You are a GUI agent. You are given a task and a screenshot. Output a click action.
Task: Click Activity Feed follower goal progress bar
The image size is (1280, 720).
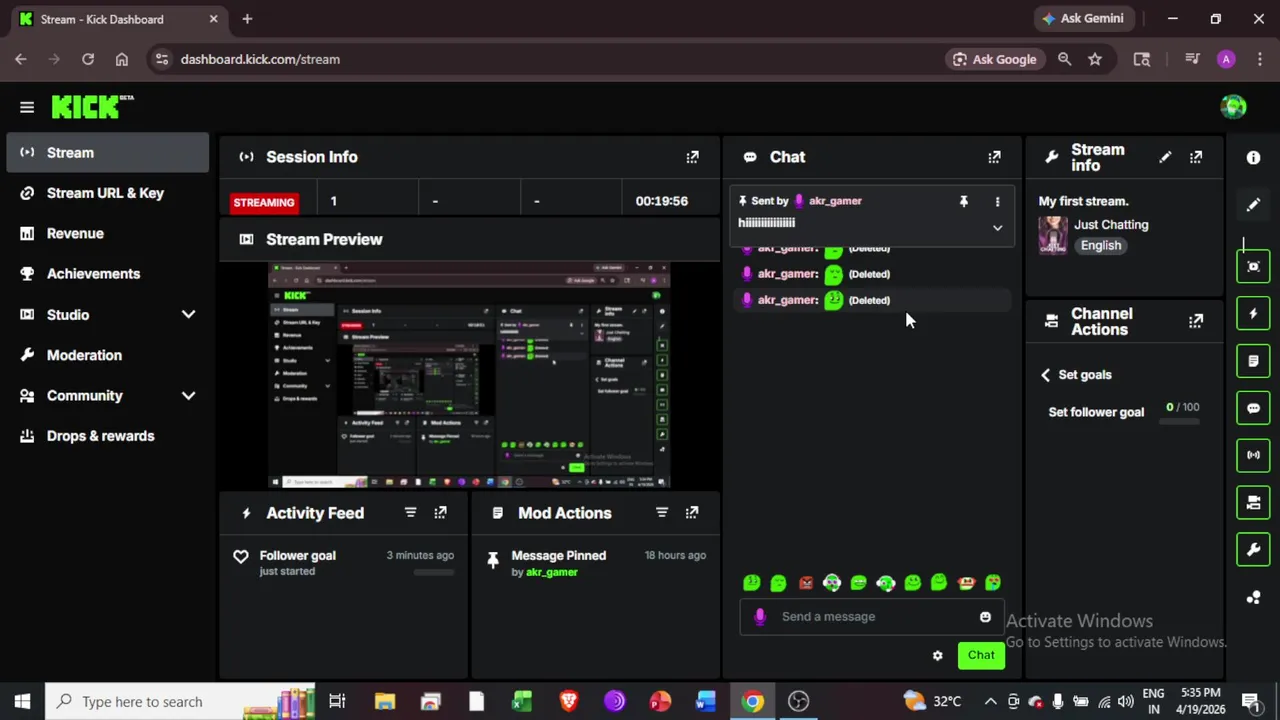coord(434,573)
